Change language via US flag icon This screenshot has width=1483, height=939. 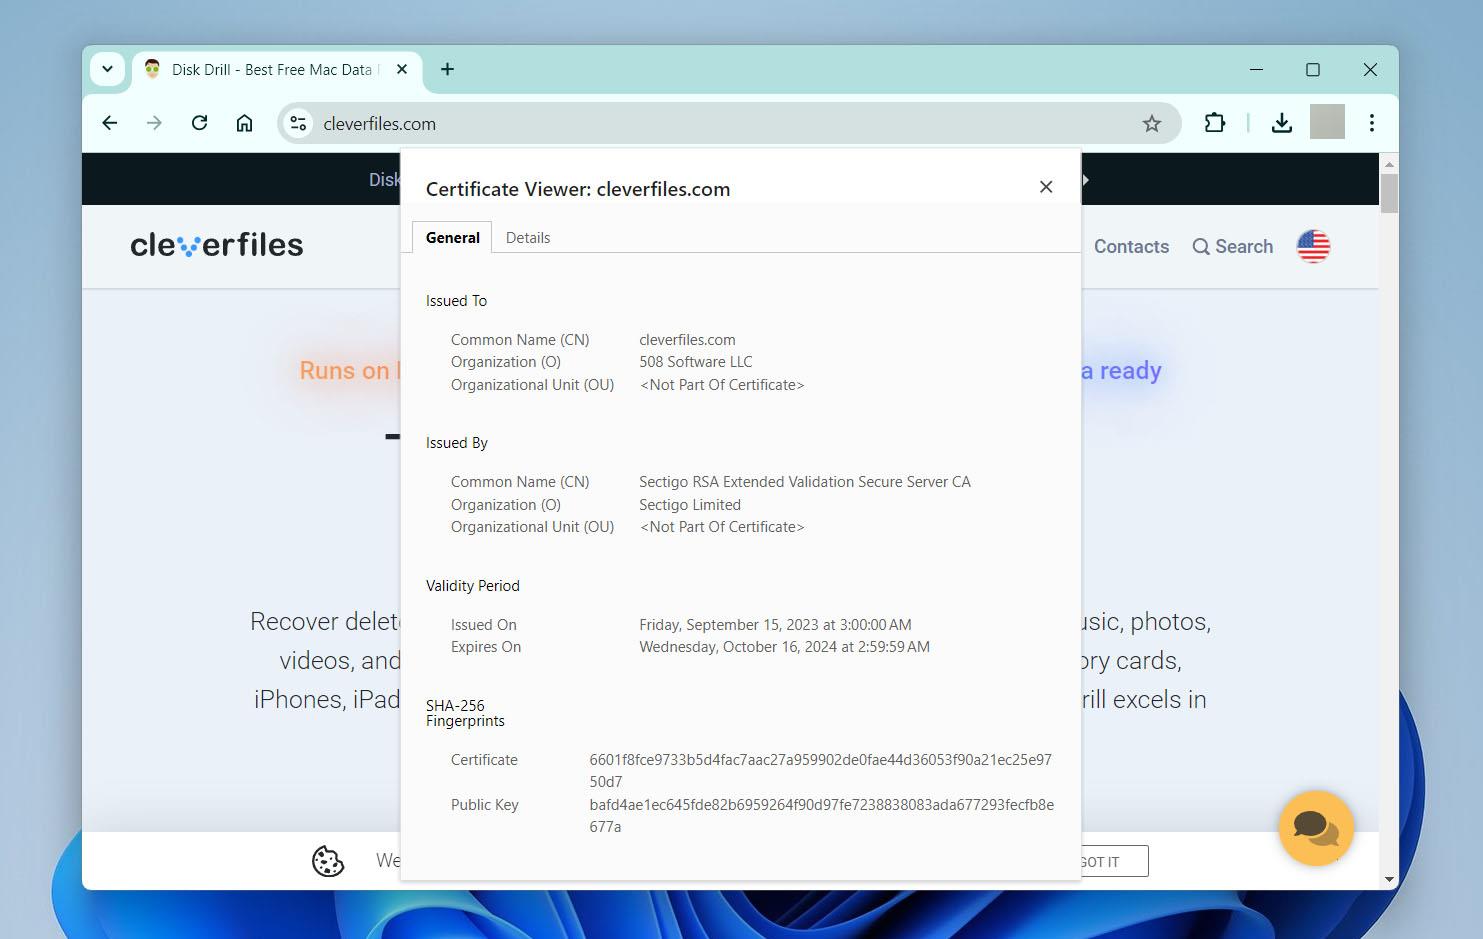click(x=1313, y=246)
